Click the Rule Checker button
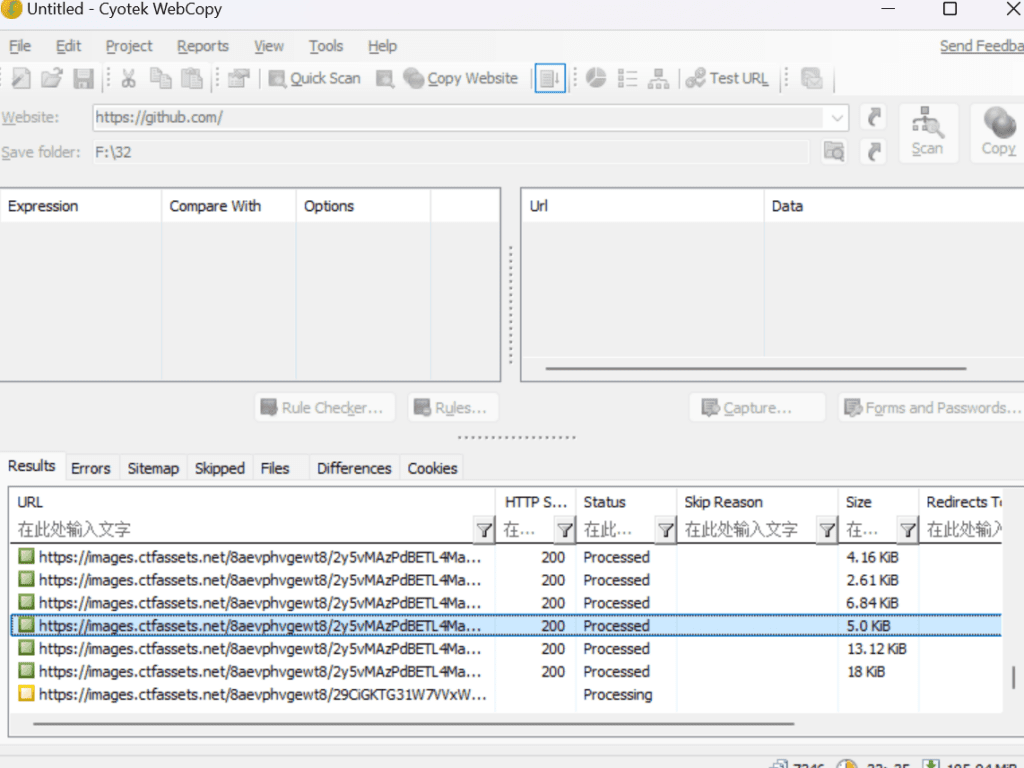This screenshot has height=768, width=1024. 325,408
